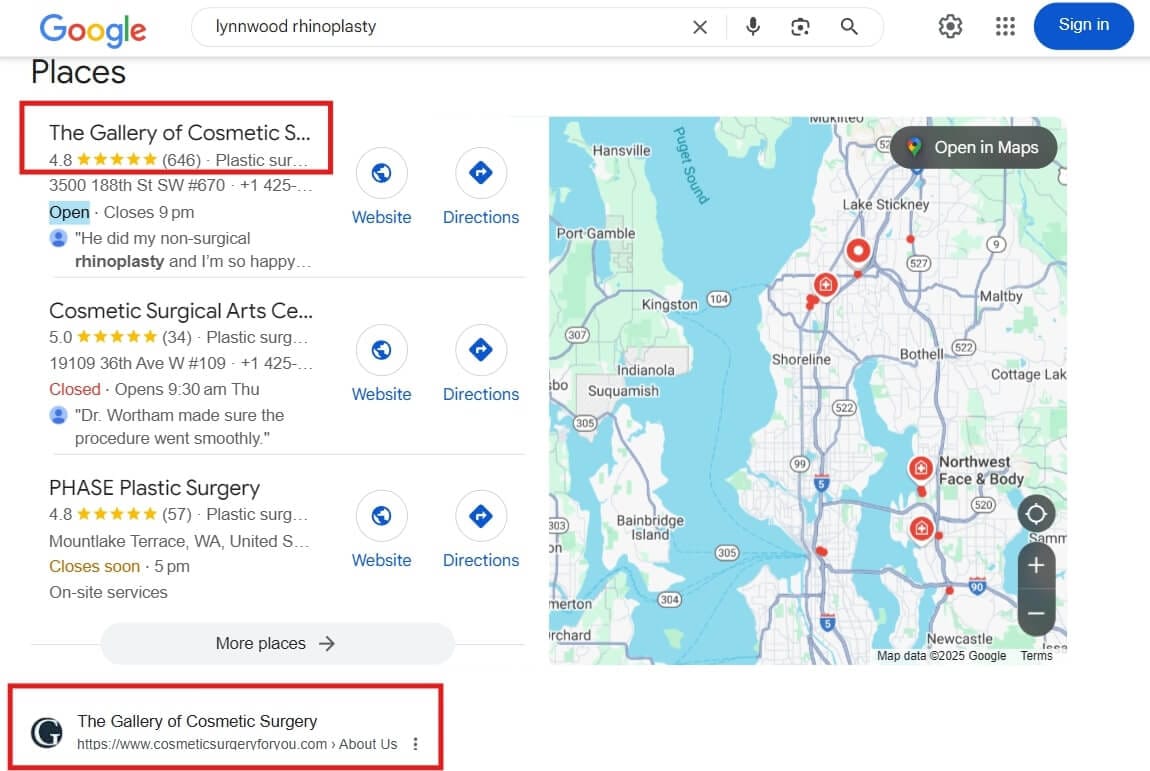Click "Closes soon · 5 pm" hours text
This screenshot has height=771, width=1150.
(119, 567)
